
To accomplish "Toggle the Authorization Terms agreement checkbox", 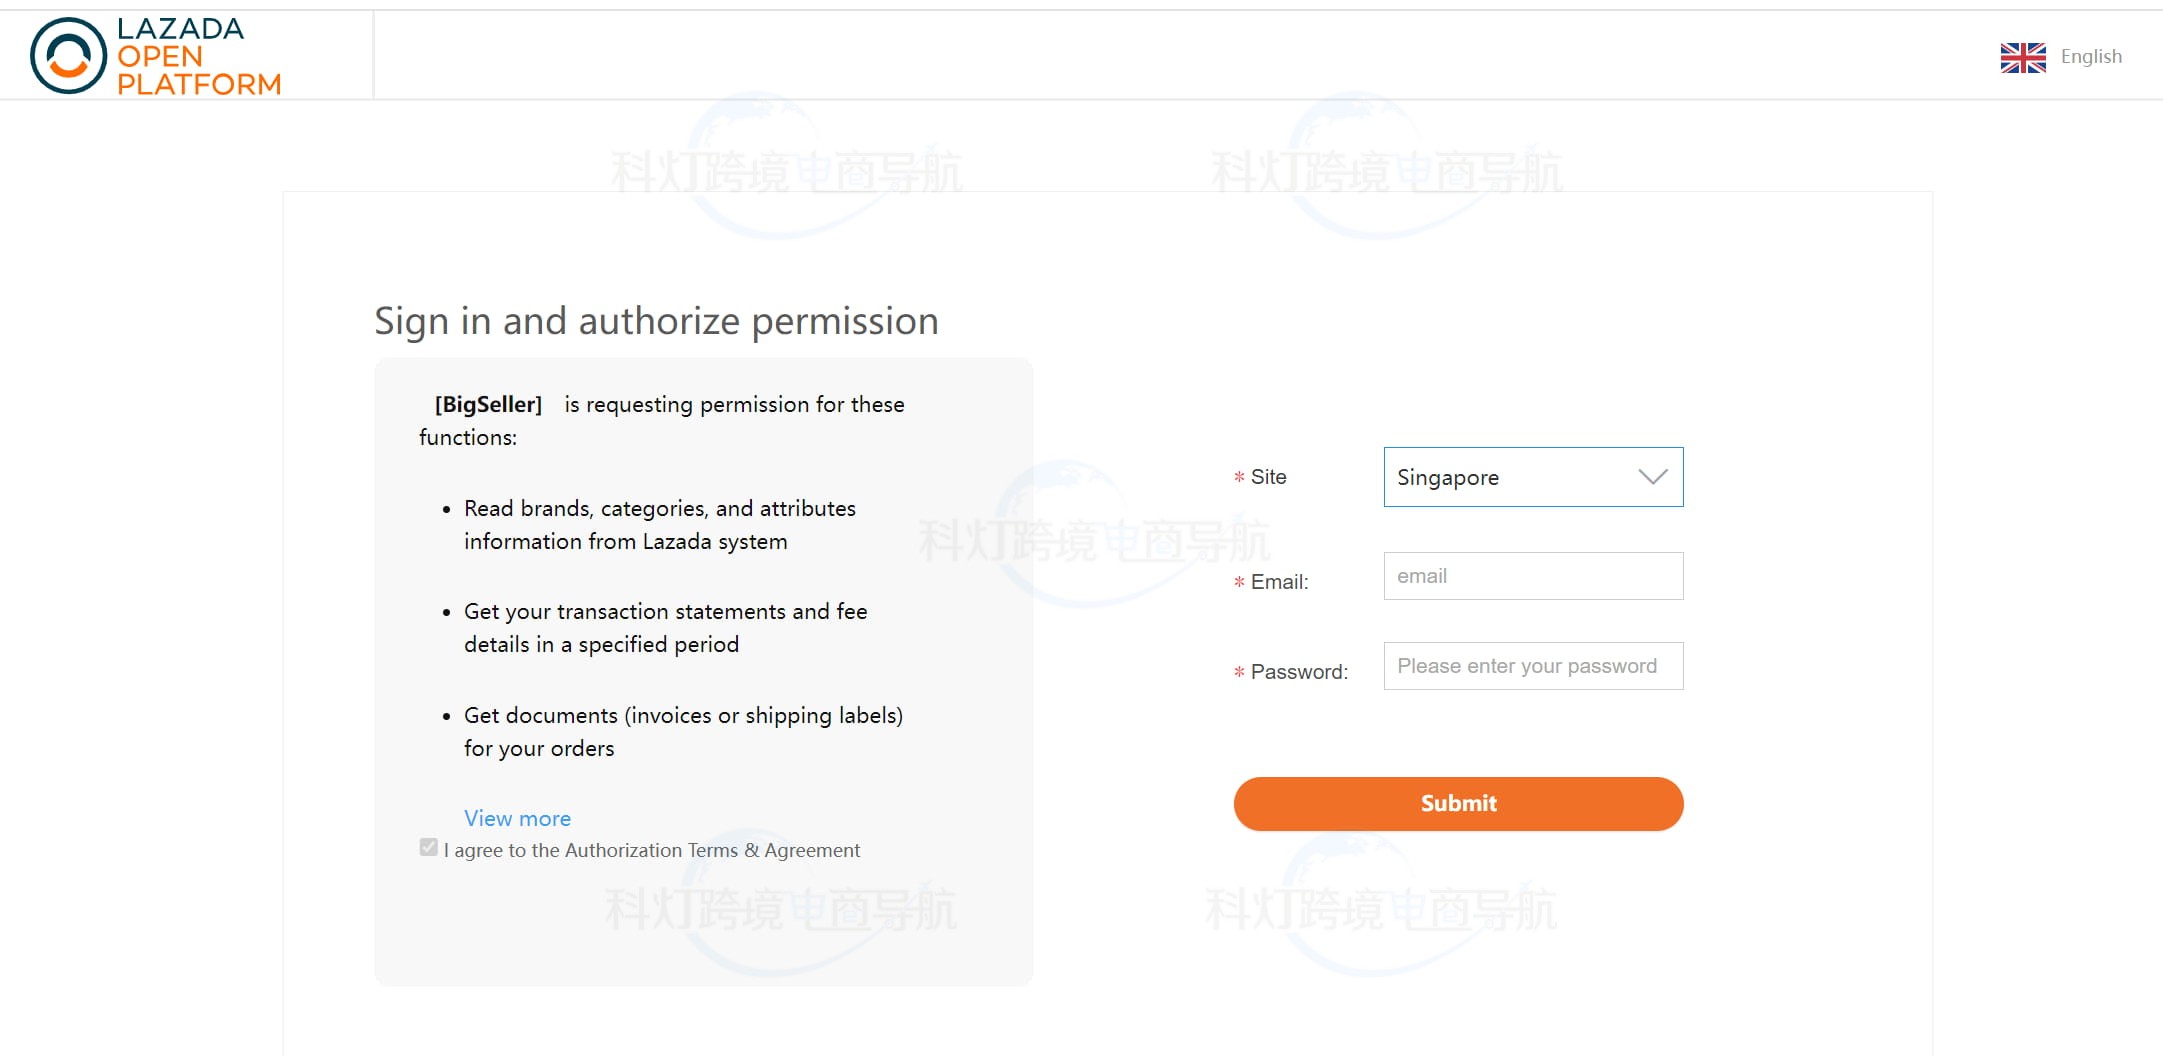I will click(429, 848).
